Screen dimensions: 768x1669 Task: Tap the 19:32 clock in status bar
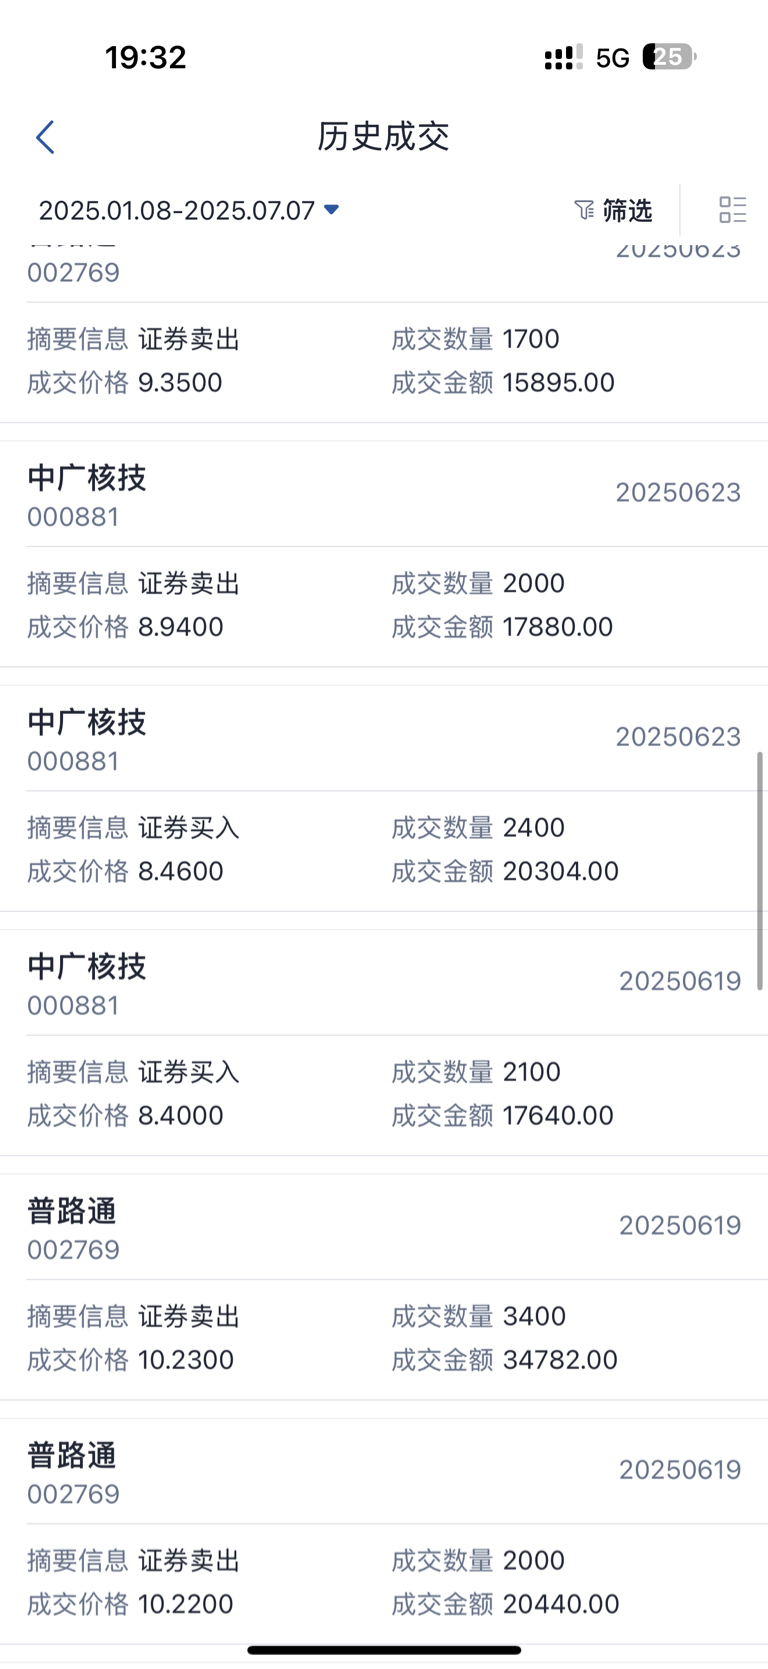146,57
